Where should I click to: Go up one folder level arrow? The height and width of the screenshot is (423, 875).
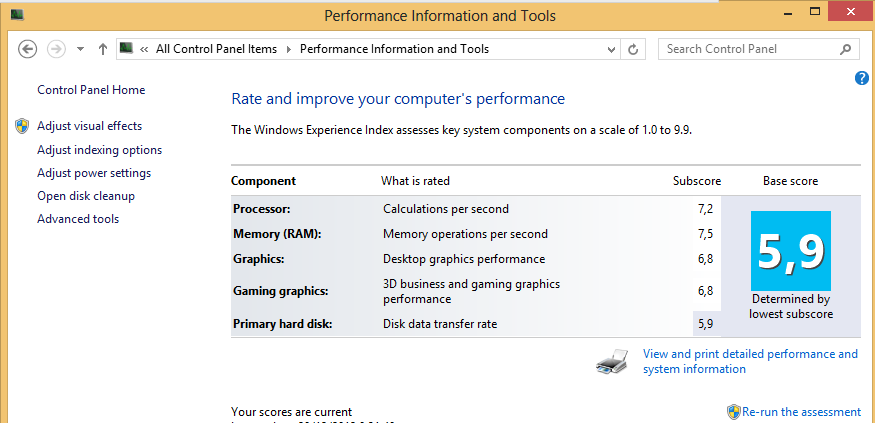(102, 49)
